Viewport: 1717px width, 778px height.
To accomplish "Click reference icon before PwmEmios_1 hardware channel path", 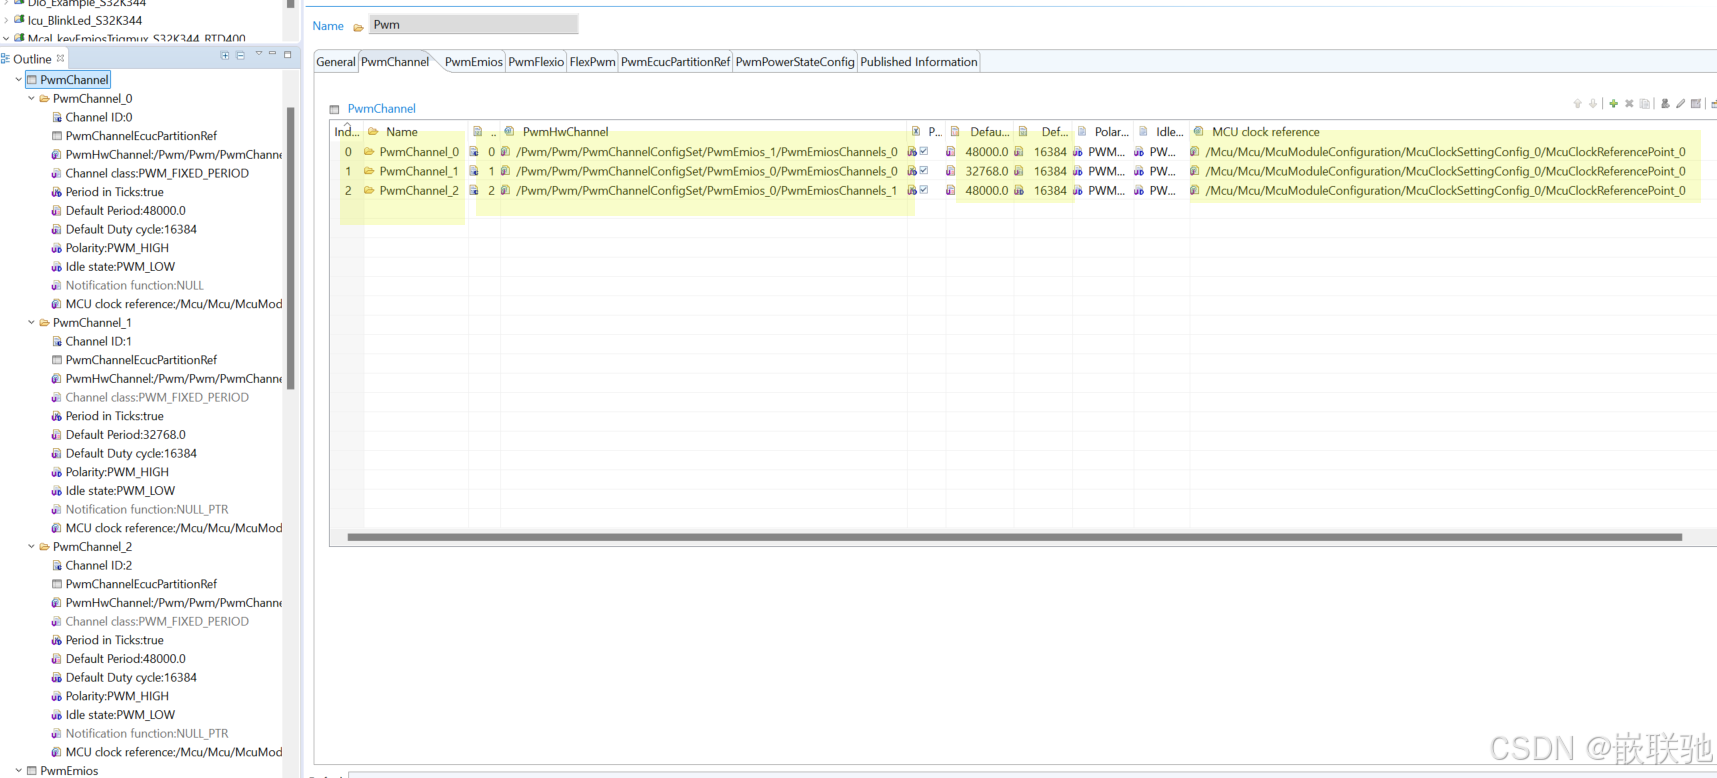I will coord(506,152).
